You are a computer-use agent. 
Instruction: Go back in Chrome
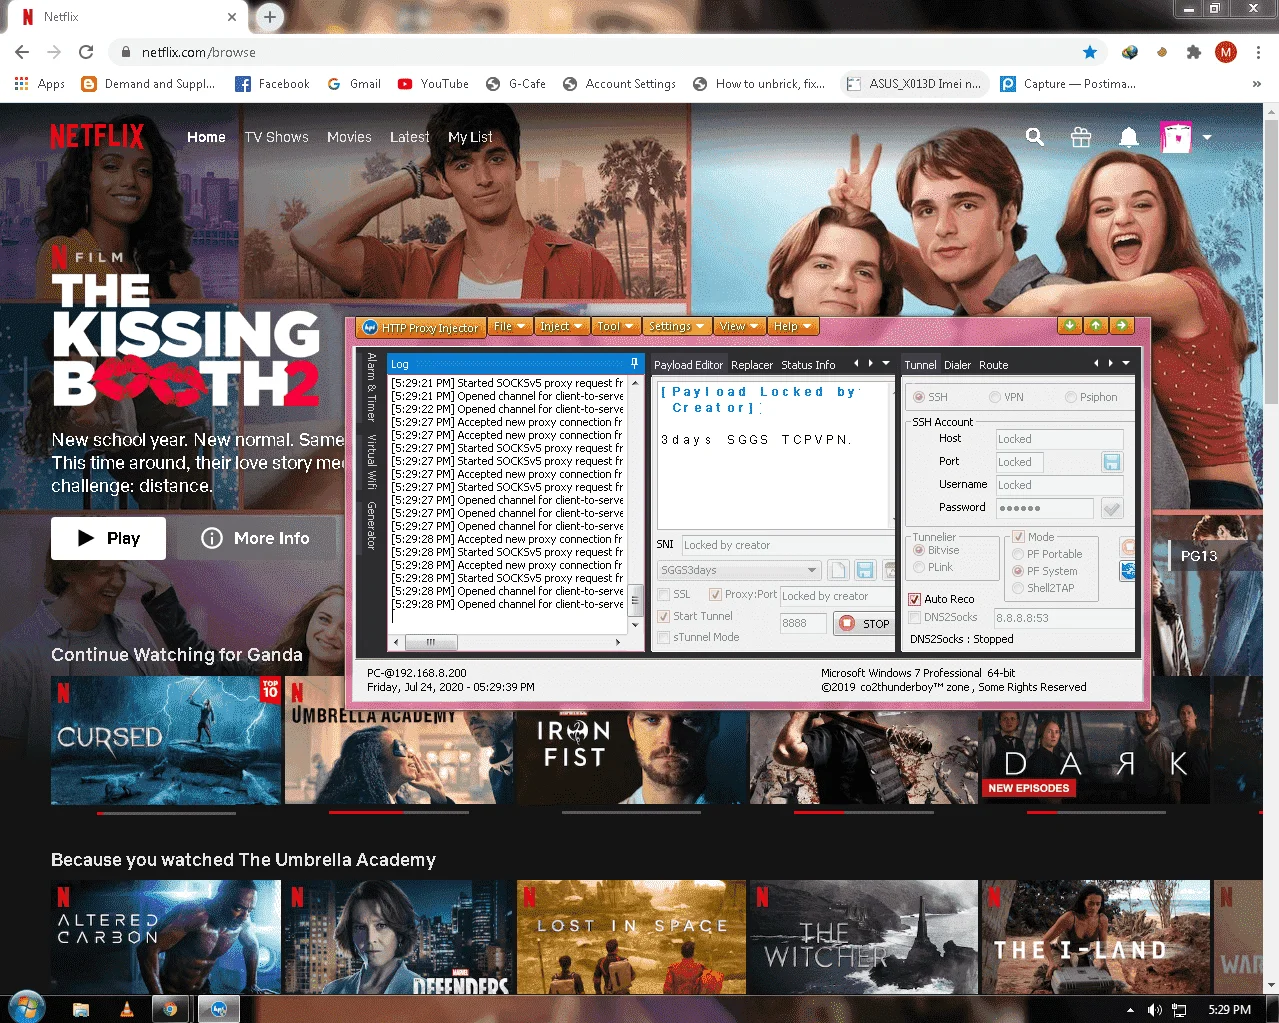click(x=22, y=52)
